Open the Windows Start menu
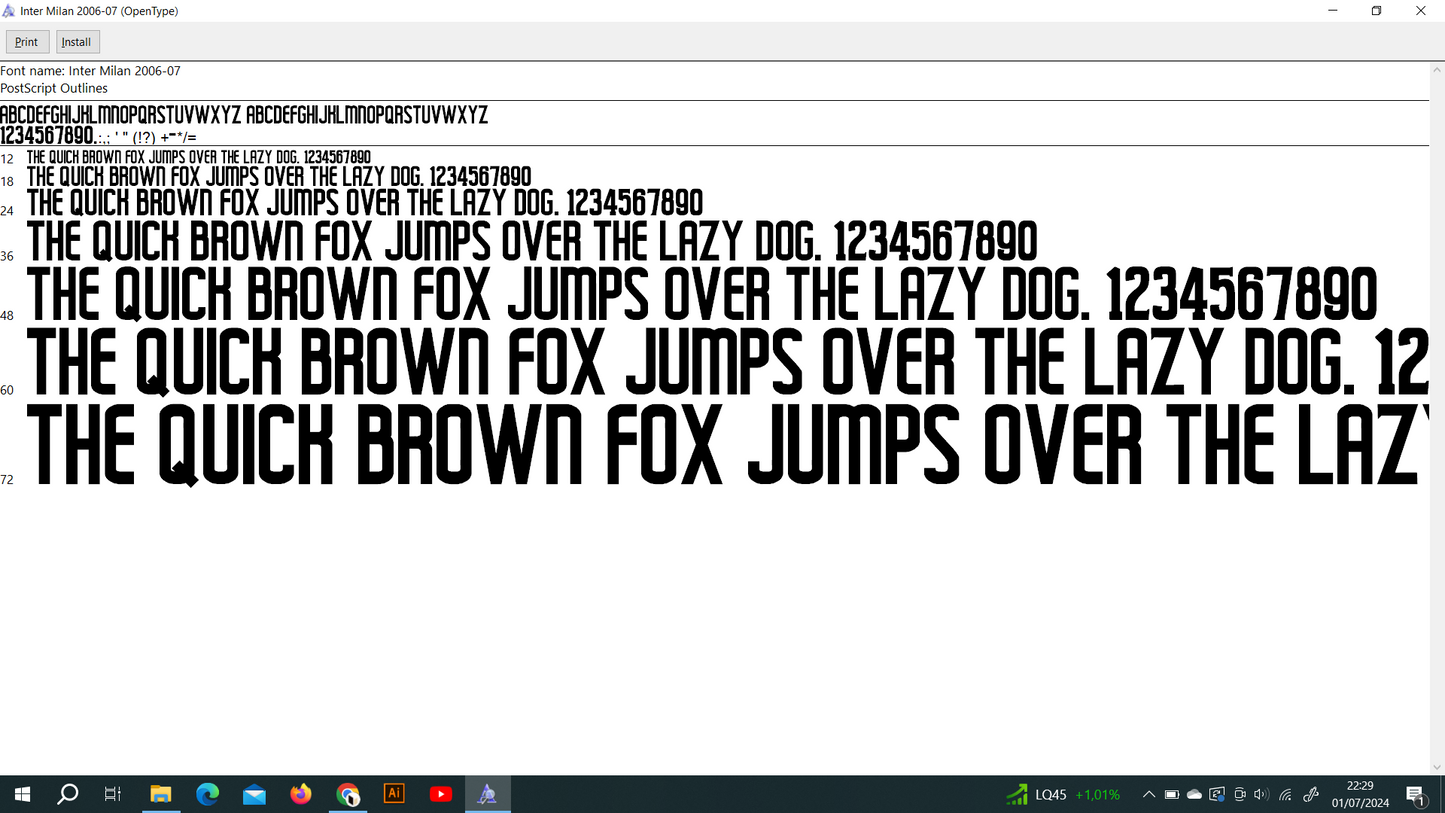The width and height of the screenshot is (1445, 813). tap(22, 795)
